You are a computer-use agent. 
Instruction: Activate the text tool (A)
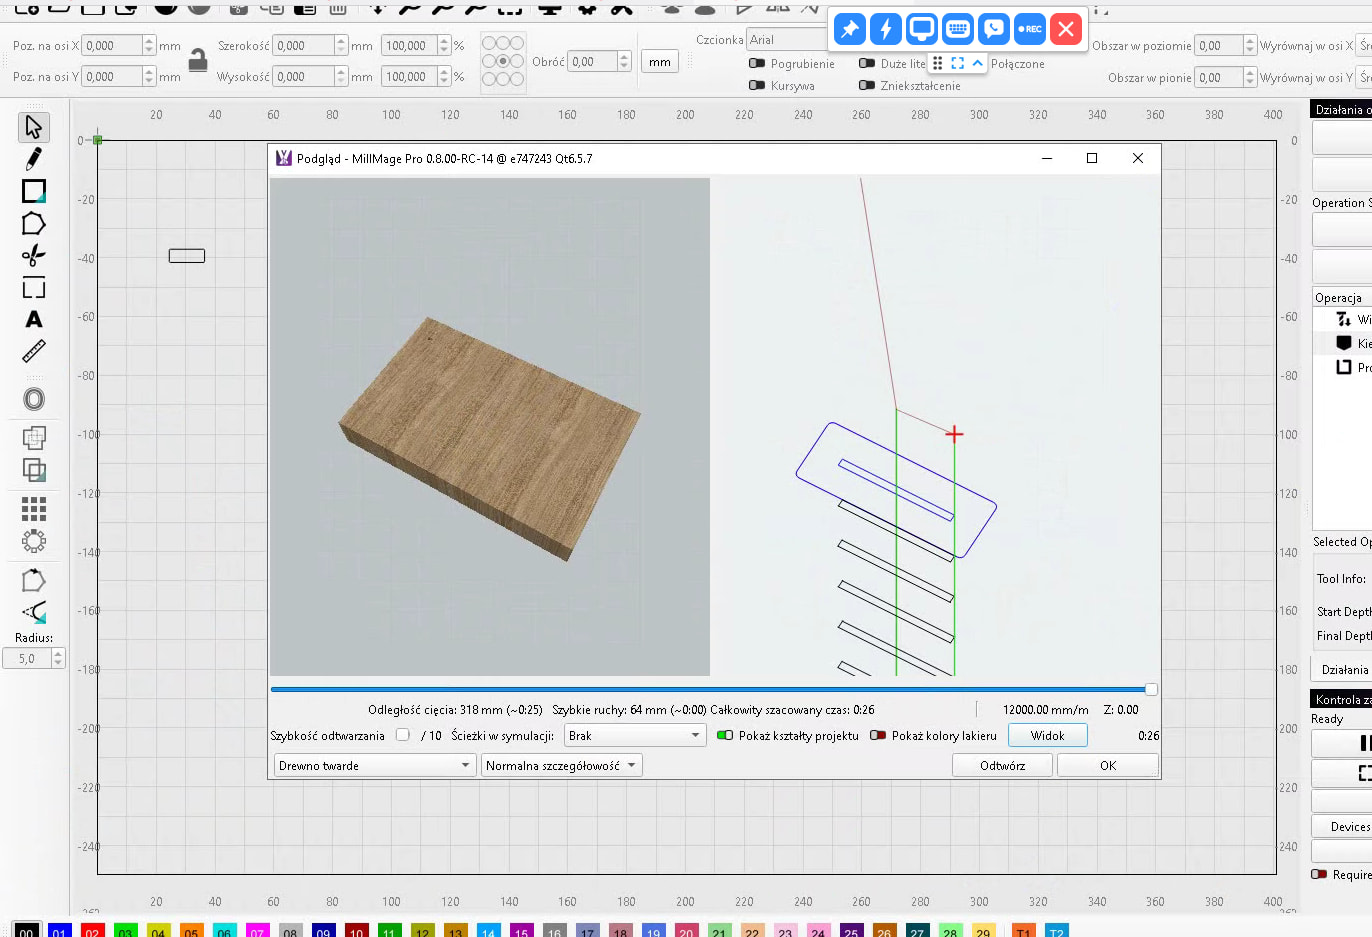(34, 319)
